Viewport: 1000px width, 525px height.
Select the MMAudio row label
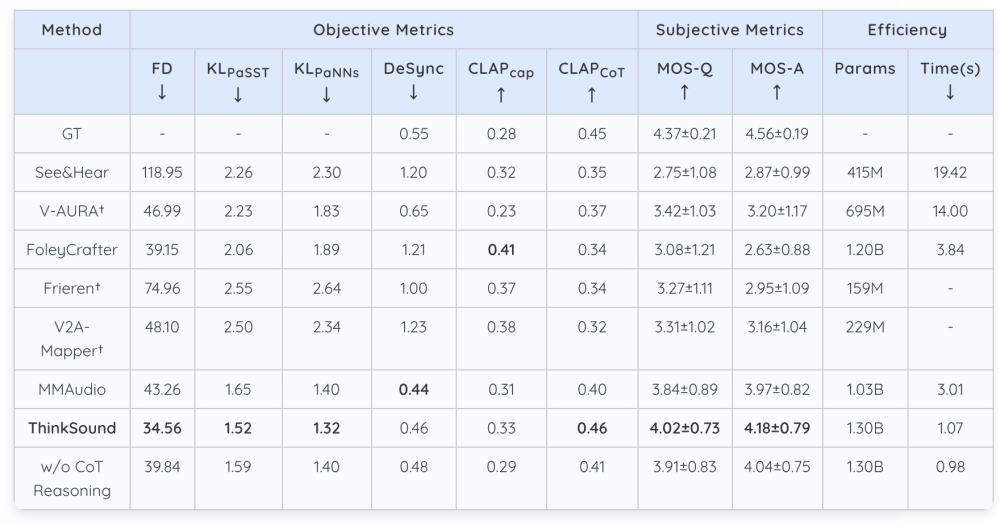72,389
